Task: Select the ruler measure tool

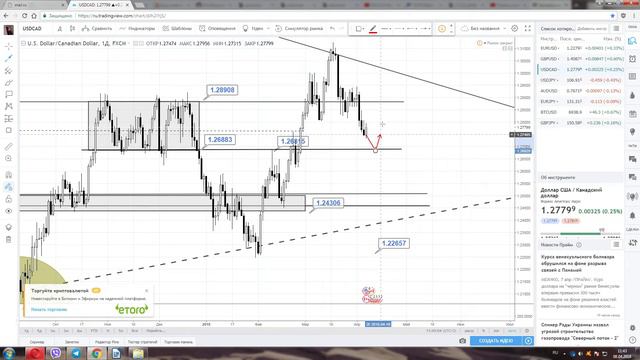Action: click(9, 146)
